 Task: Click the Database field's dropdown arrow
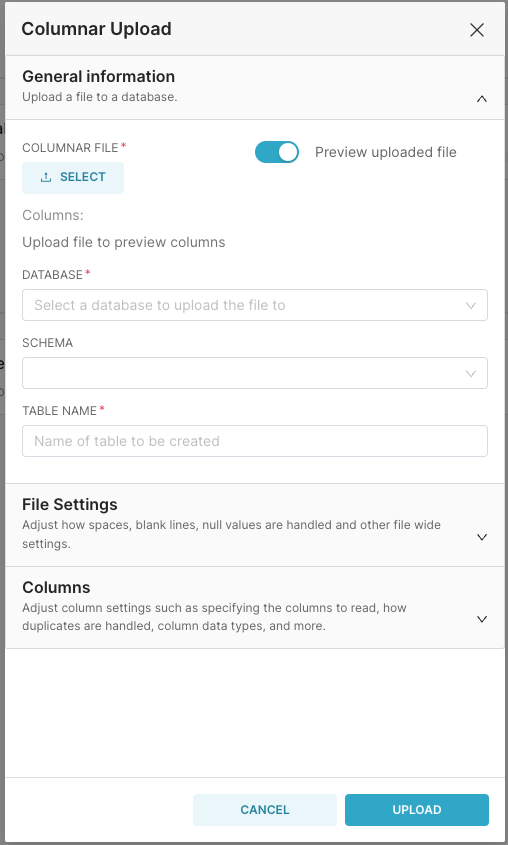pos(470,306)
